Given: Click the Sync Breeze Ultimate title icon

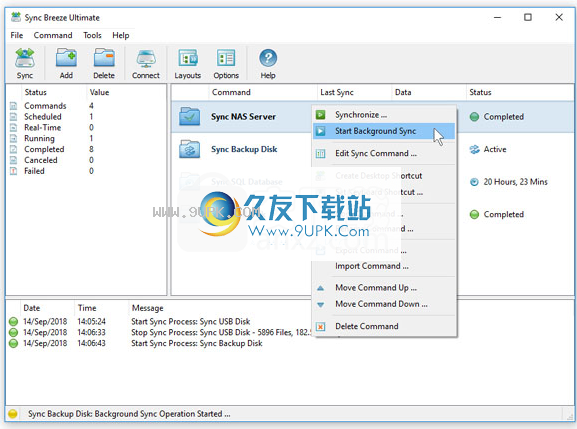Looking at the screenshot, I should click(x=16, y=17).
